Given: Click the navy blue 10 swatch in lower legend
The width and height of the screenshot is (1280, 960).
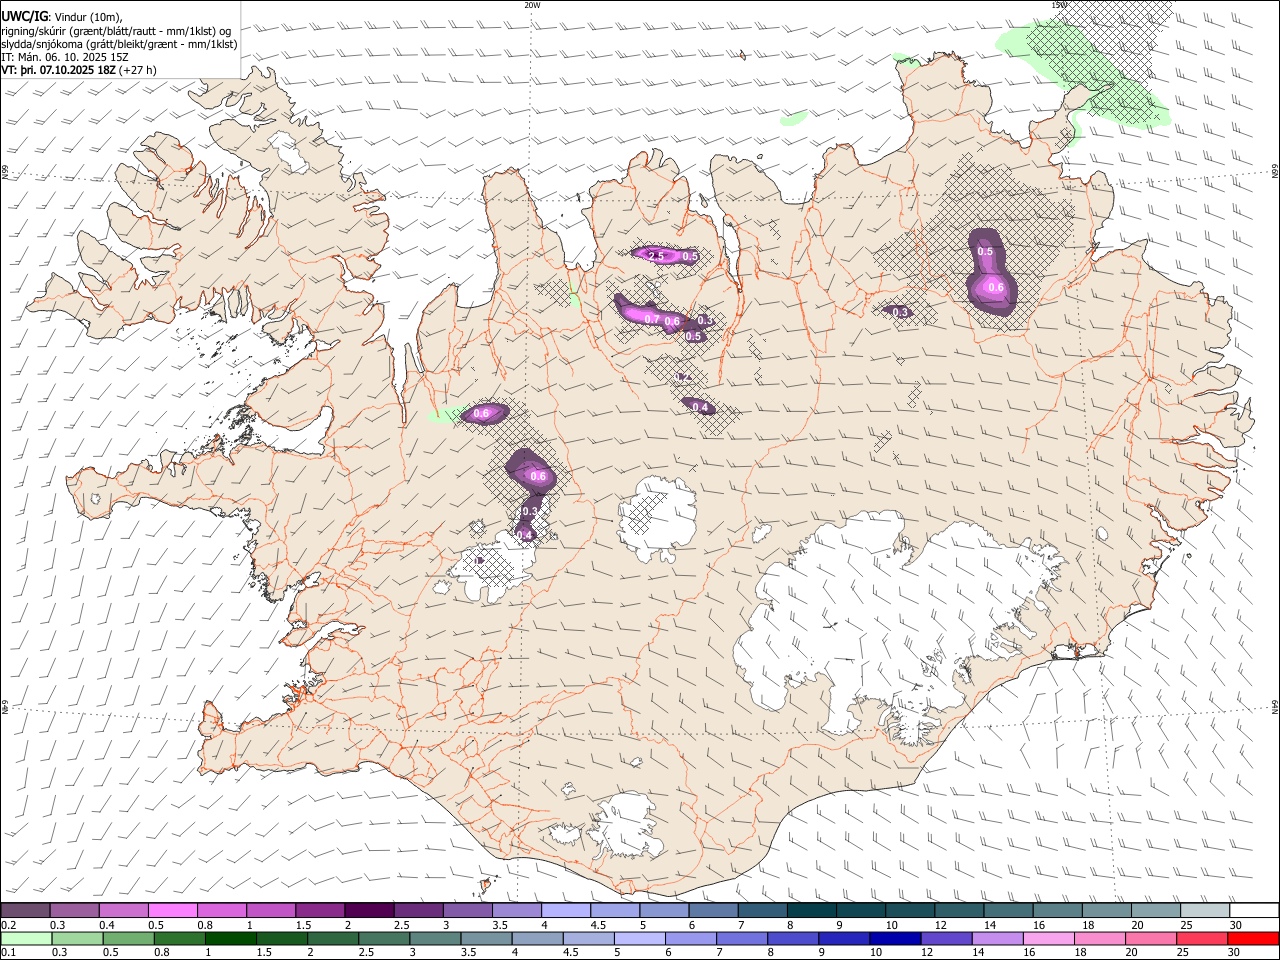Looking at the screenshot, I should (894, 938).
